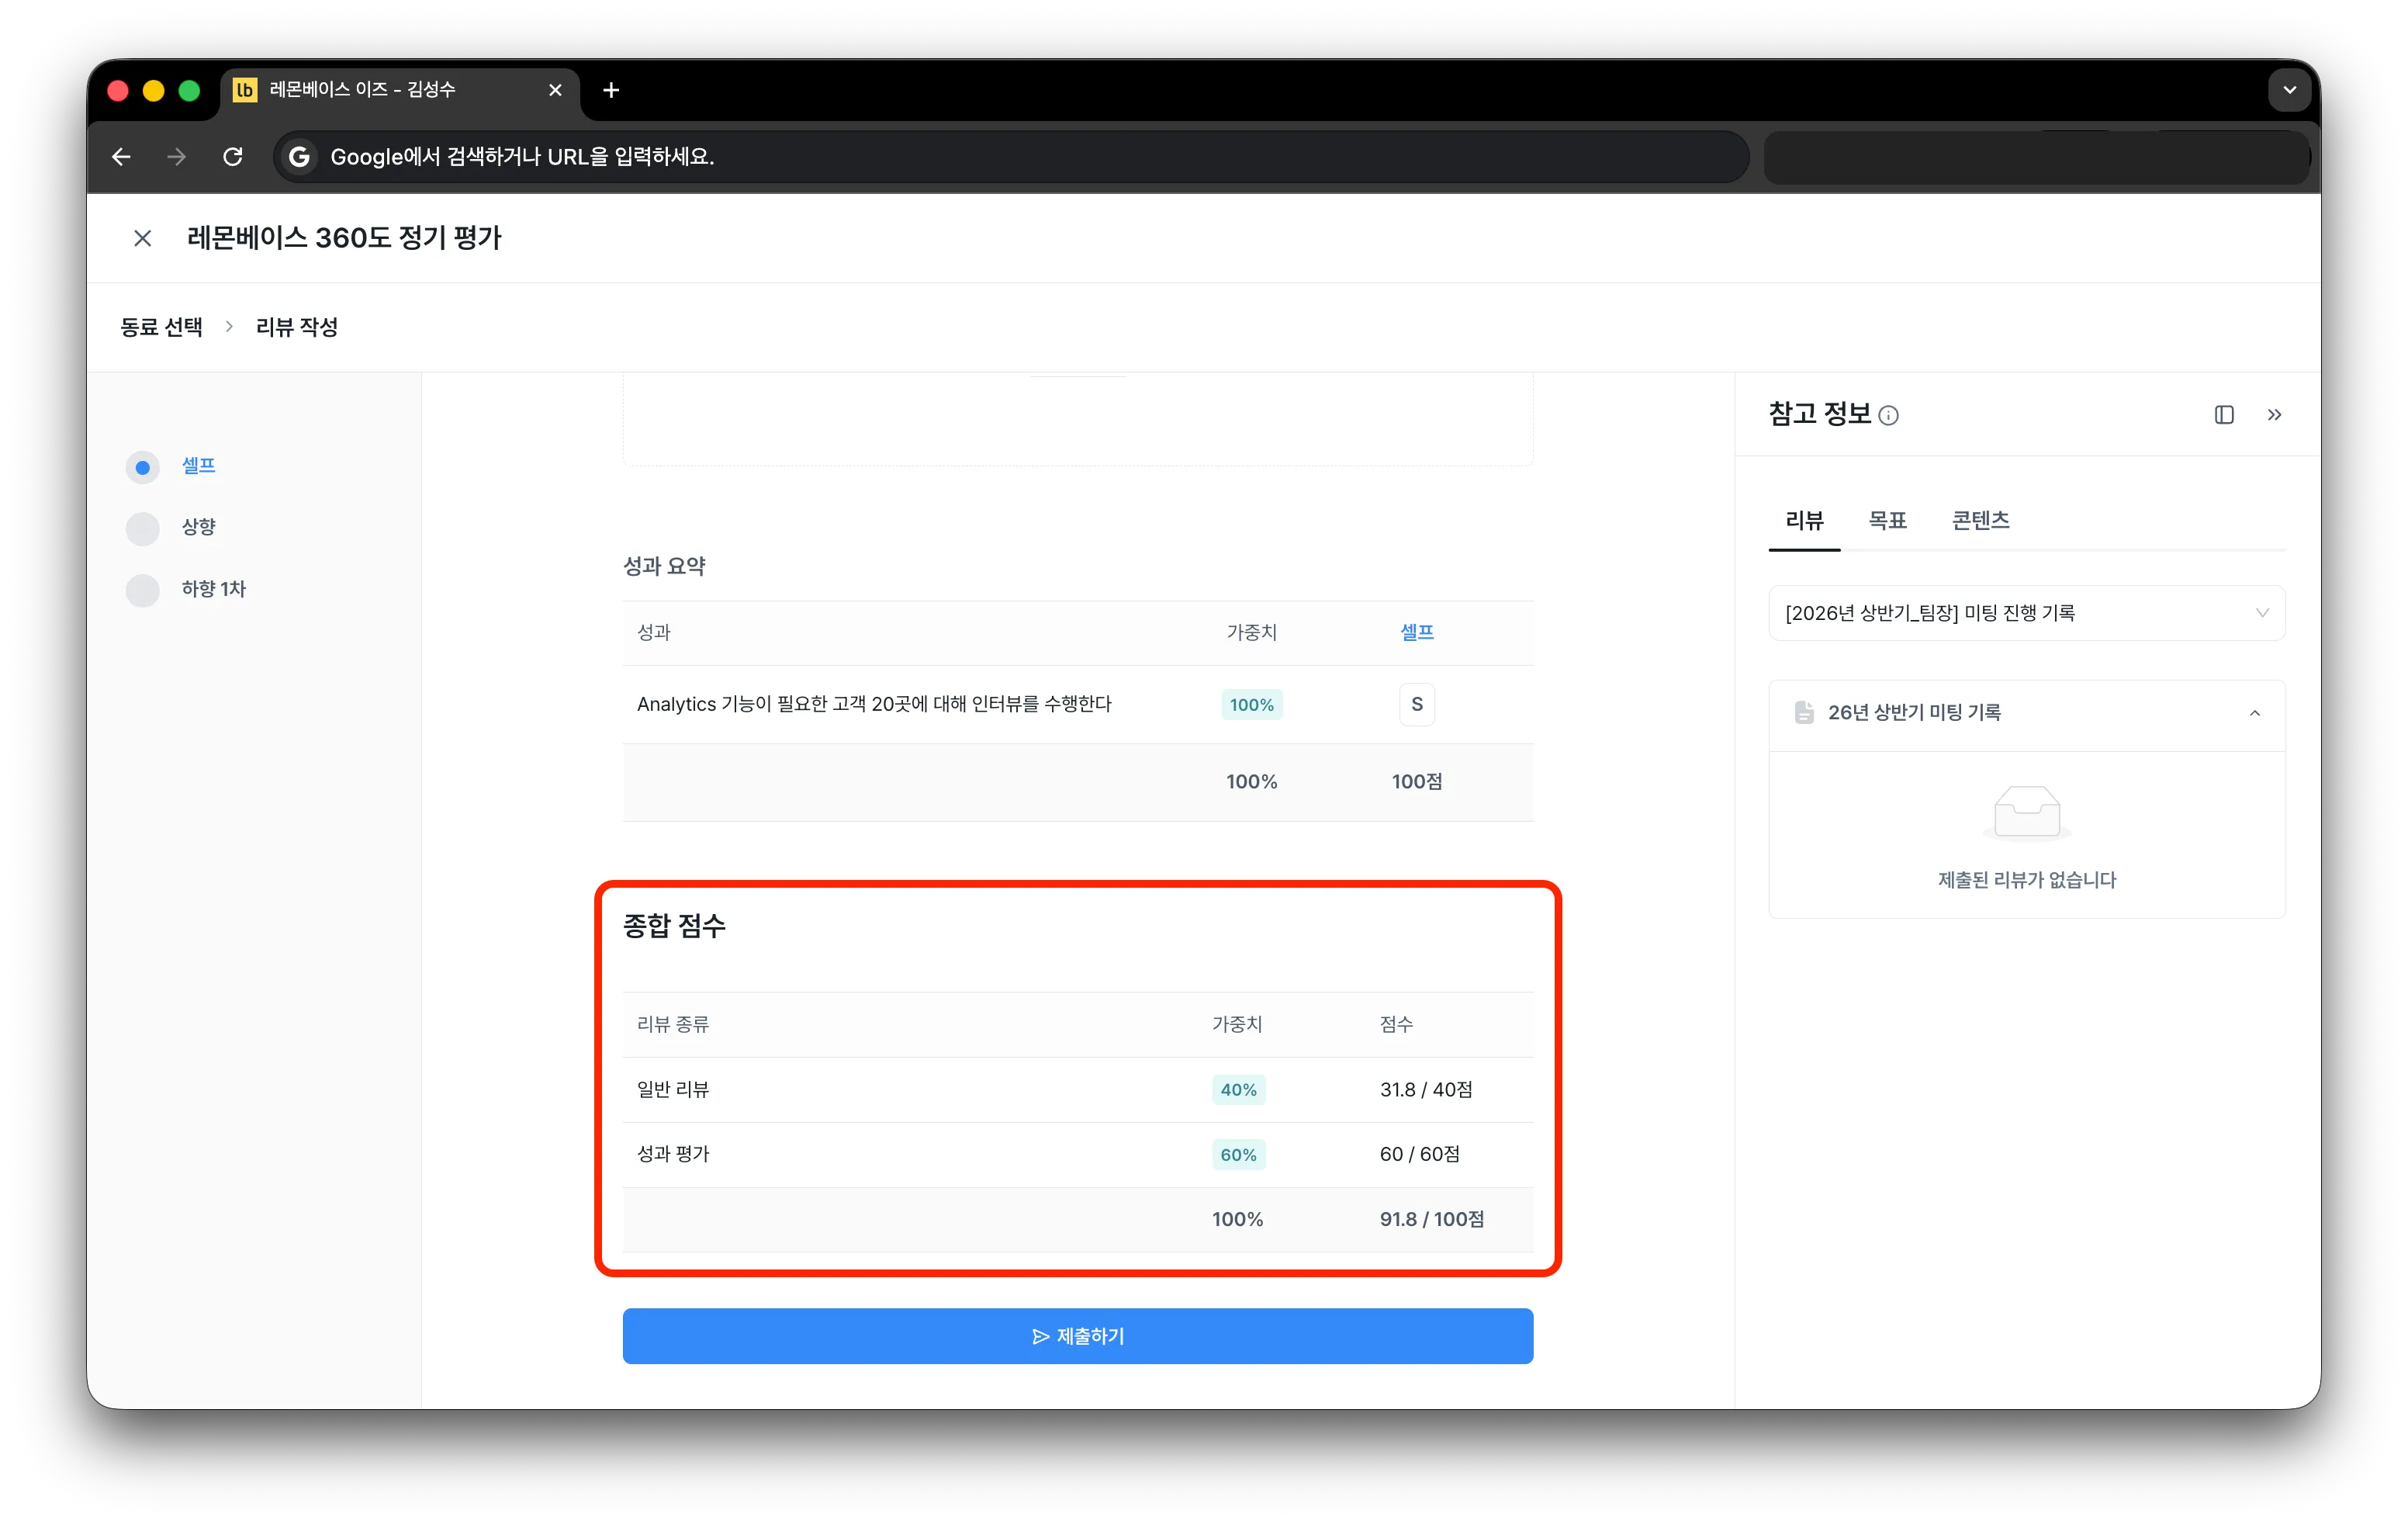Click the 셀프 column header link
Viewport: 2408px width, 1524px height.
(x=1416, y=632)
